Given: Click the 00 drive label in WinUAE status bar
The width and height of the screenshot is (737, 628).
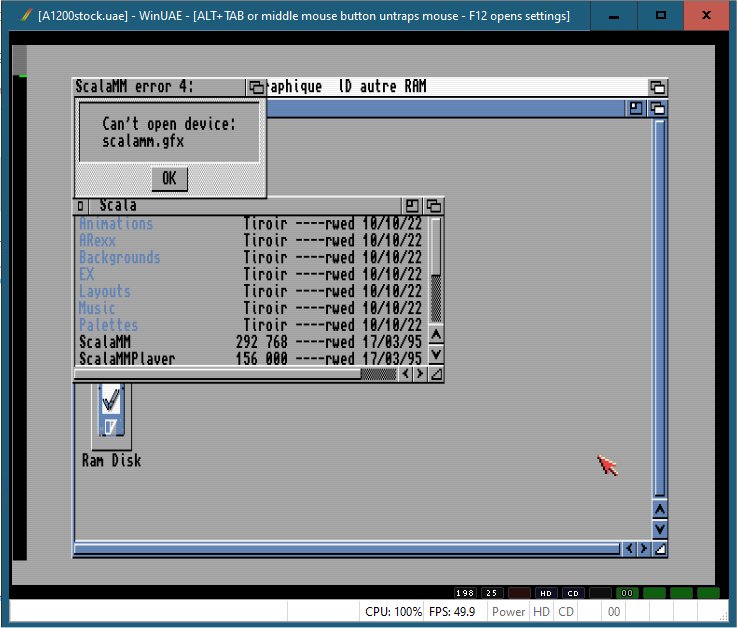Looking at the screenshot, I should click(x=614, y=612).
